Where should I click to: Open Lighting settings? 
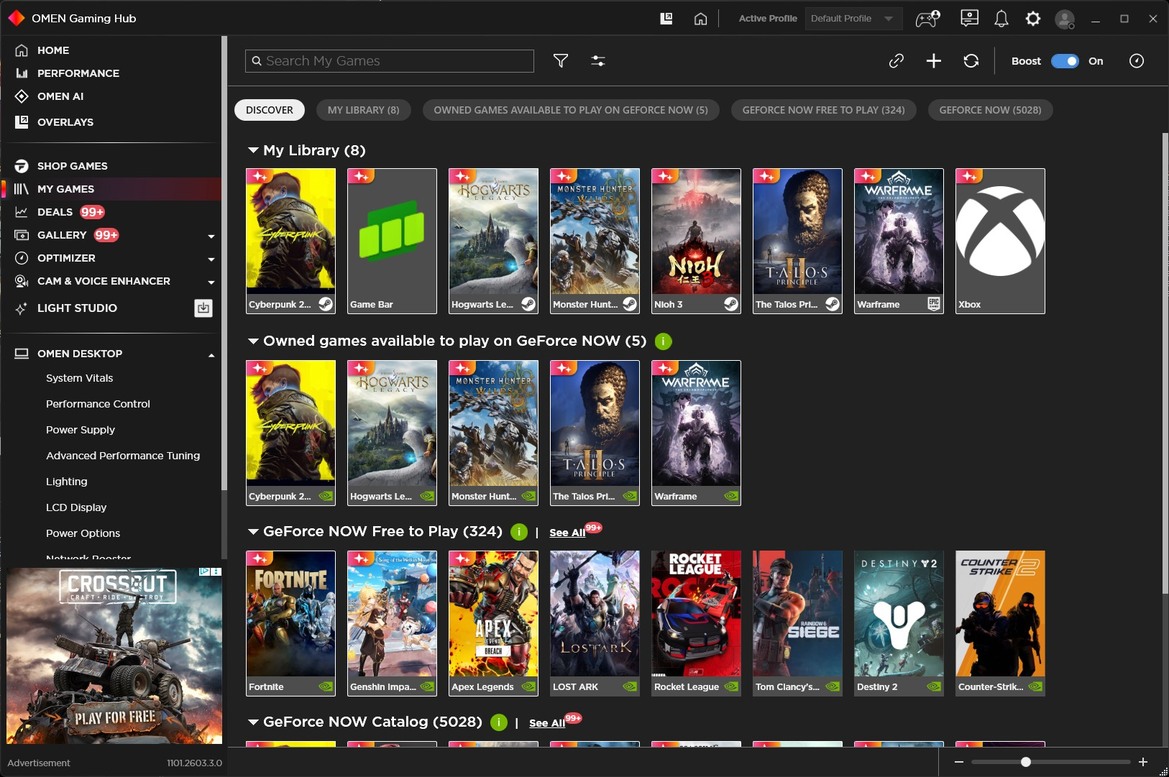66,482
